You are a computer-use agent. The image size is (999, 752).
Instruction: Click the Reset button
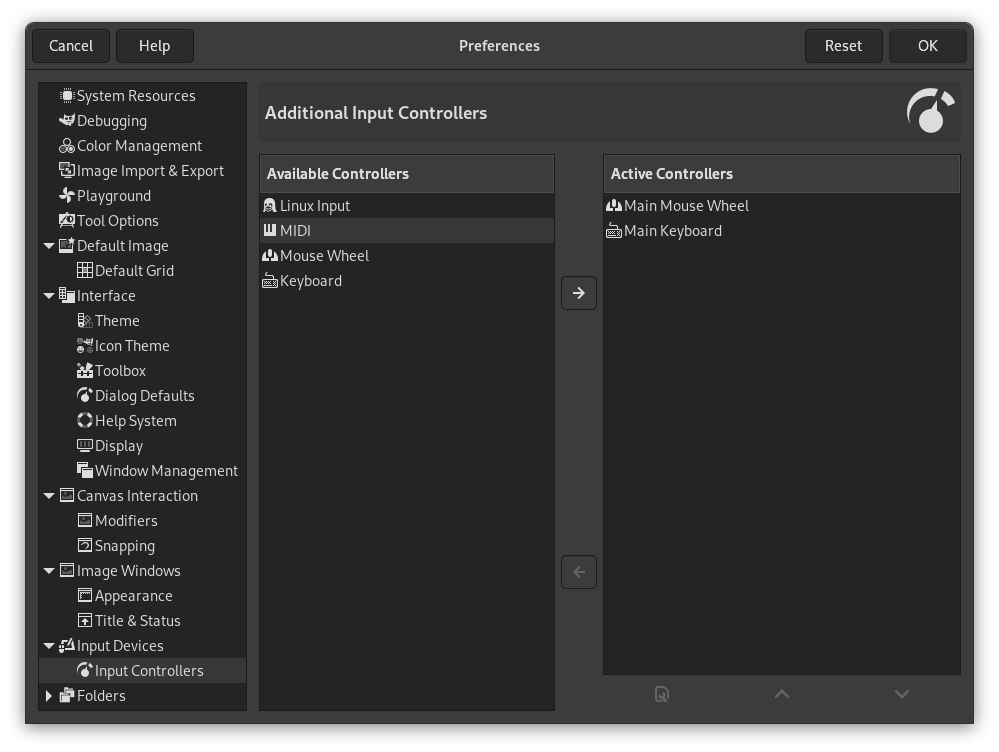843,45
